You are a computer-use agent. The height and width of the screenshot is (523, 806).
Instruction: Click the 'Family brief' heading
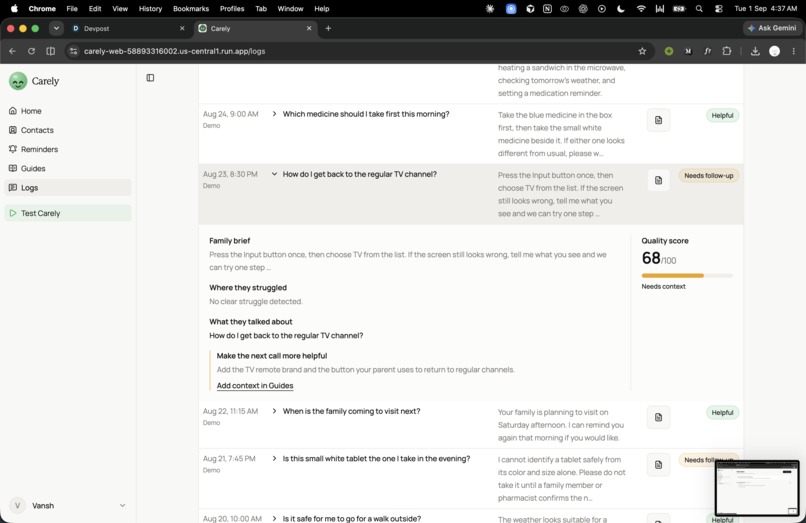click(229, 241)
